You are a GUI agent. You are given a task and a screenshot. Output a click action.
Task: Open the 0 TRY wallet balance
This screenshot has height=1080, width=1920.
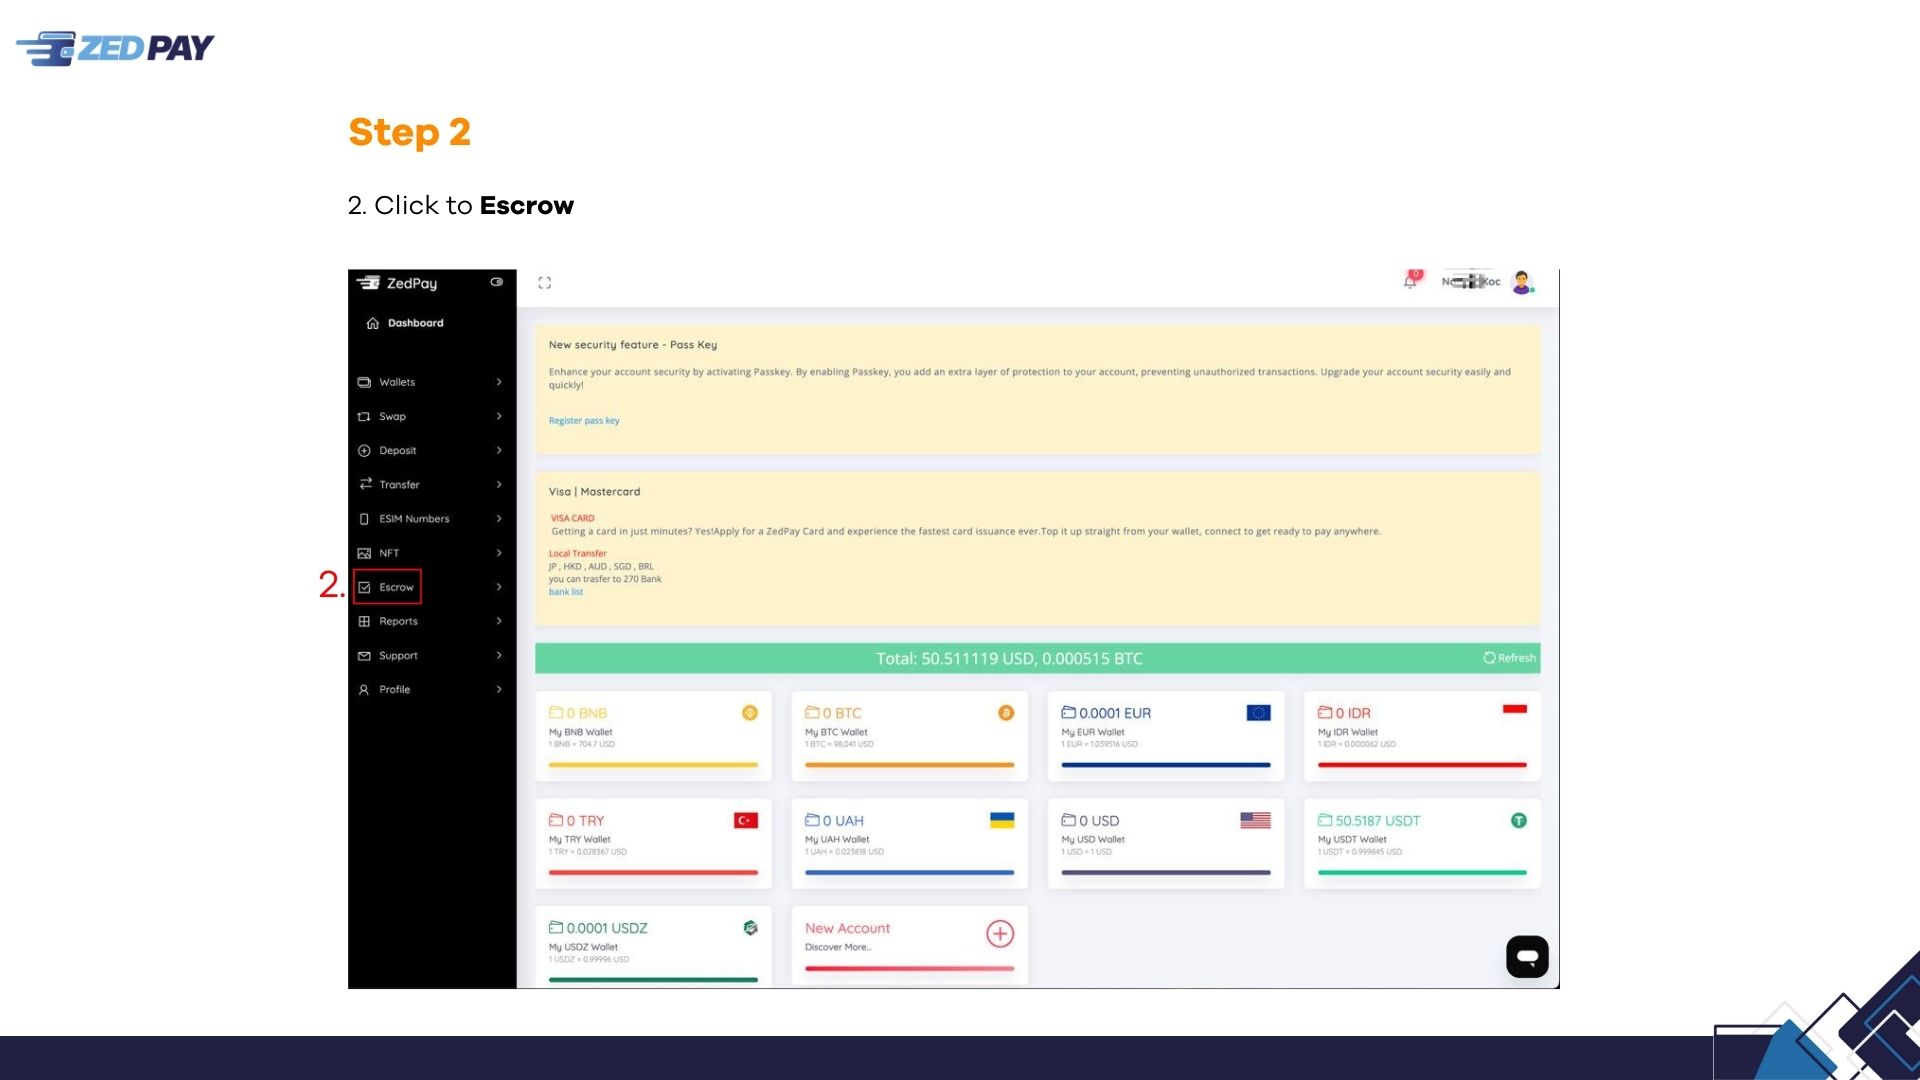click(x=576, y=821)
